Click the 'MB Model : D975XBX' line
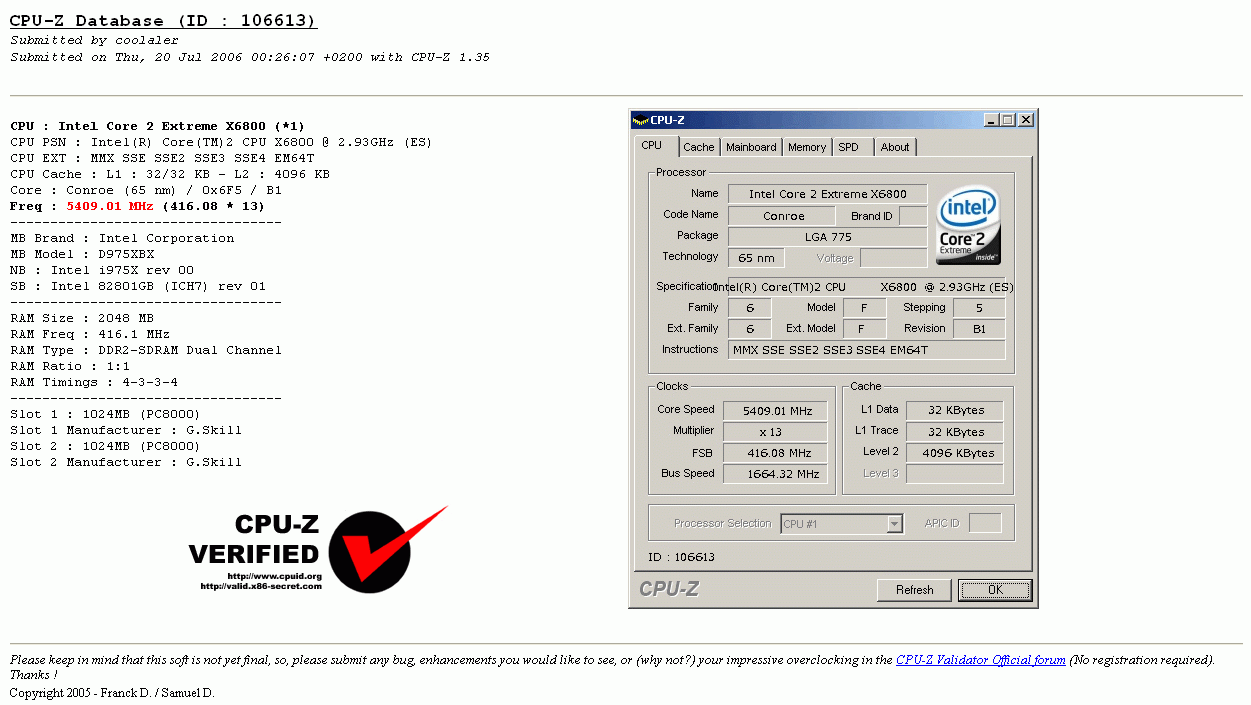Image resolution: width=1251 pixels, height=705 pixels. pos(82,254)
